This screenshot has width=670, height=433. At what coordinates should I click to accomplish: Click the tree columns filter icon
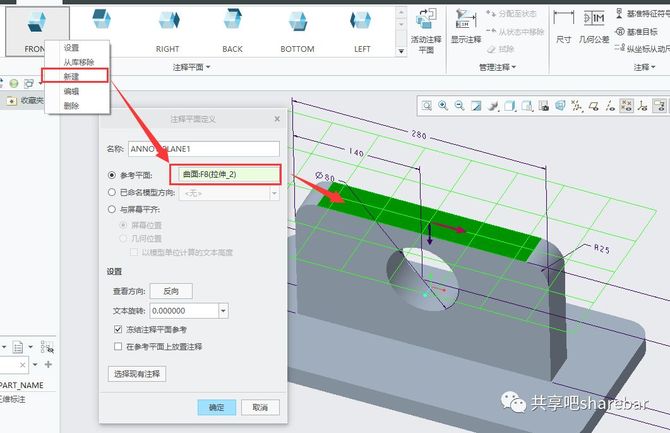(x=47, y=347)
